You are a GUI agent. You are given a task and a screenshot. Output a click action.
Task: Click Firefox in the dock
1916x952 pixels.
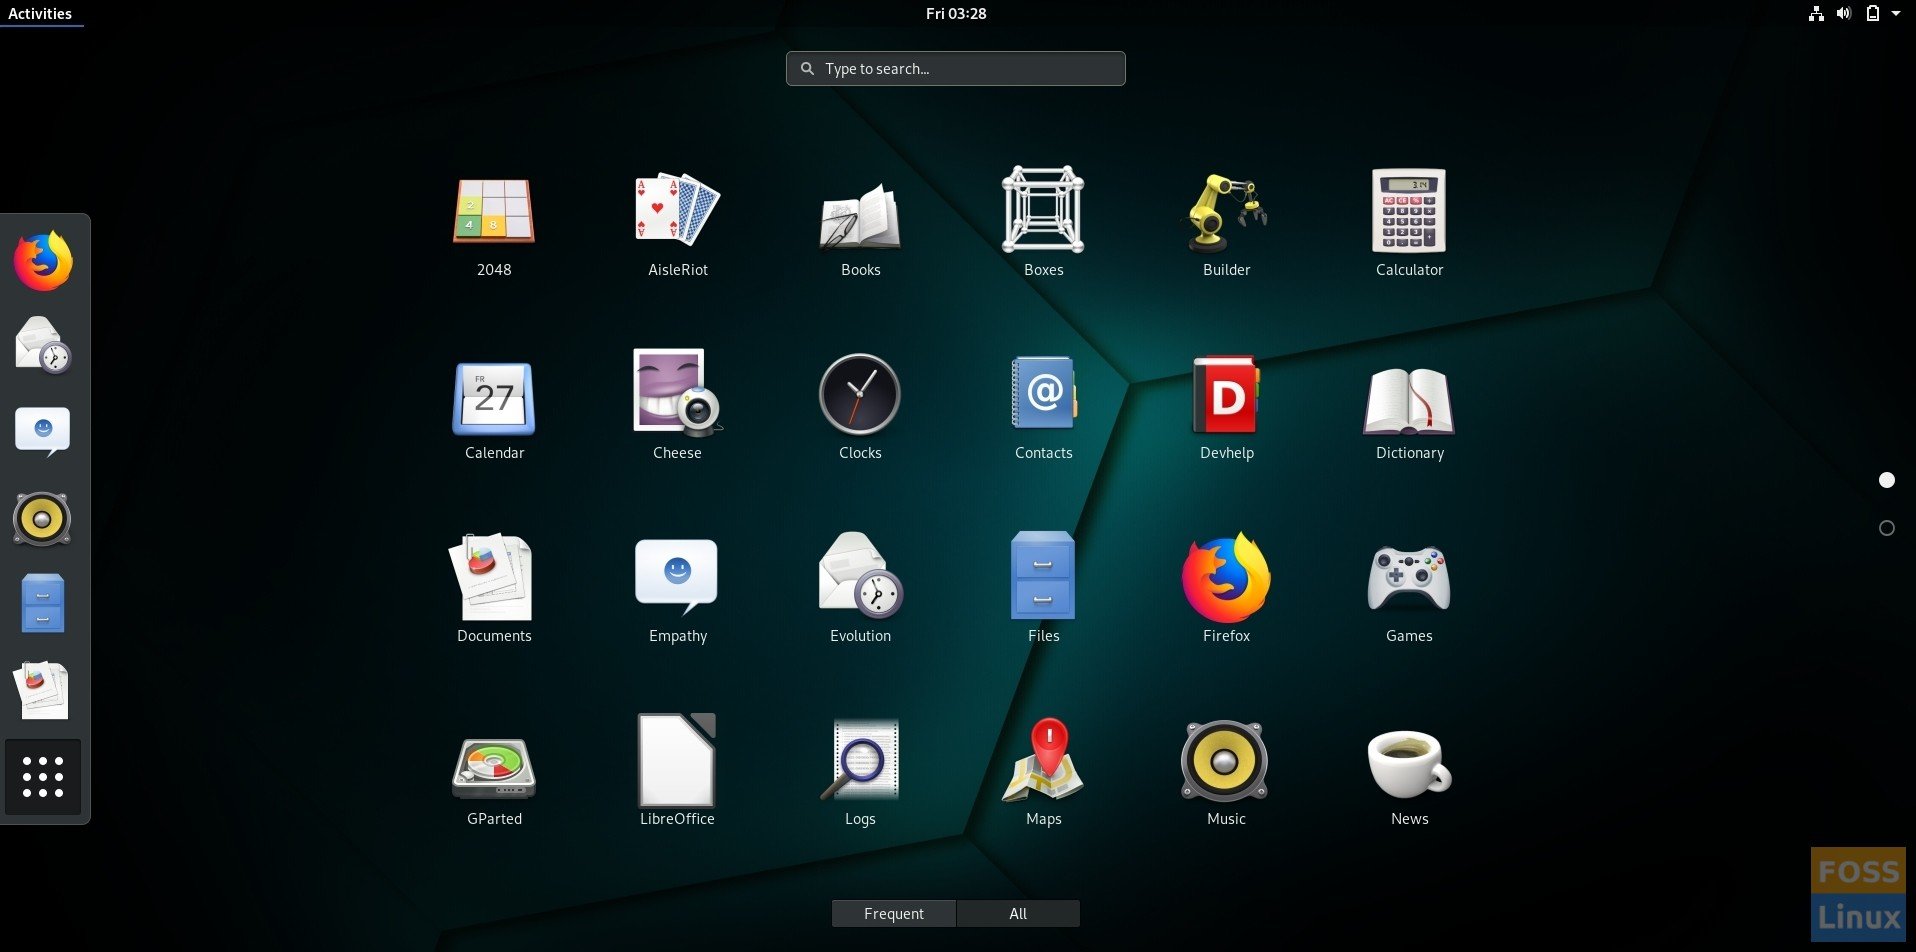43,261
